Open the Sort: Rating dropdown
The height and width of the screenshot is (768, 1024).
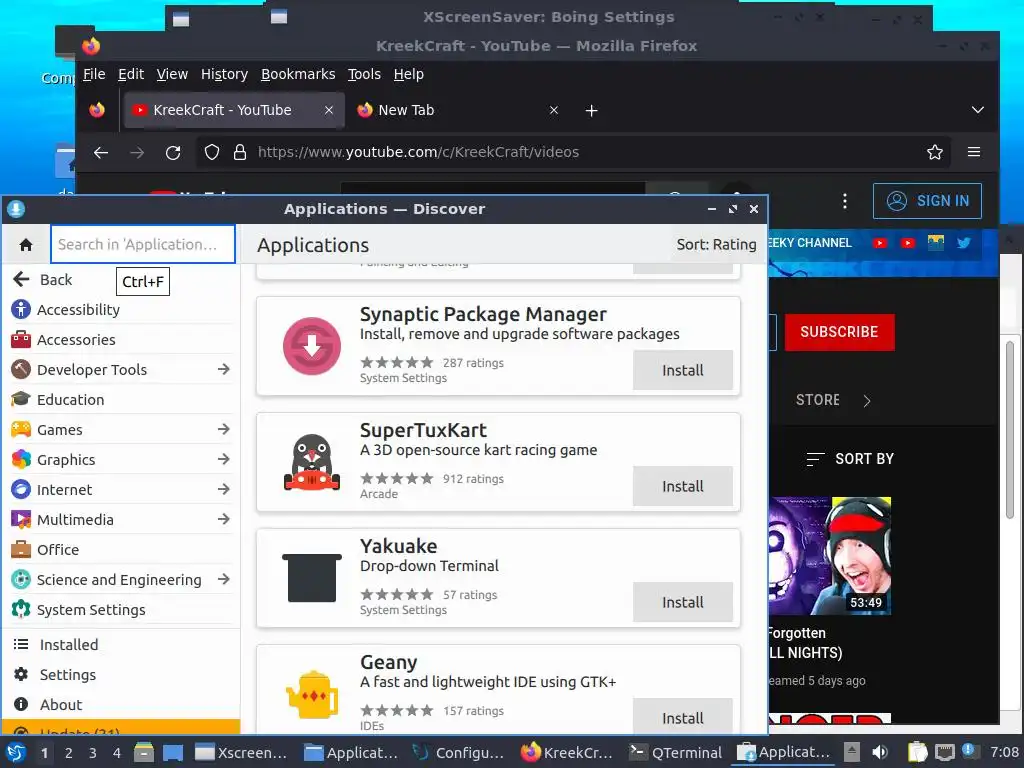click(716, 245)
